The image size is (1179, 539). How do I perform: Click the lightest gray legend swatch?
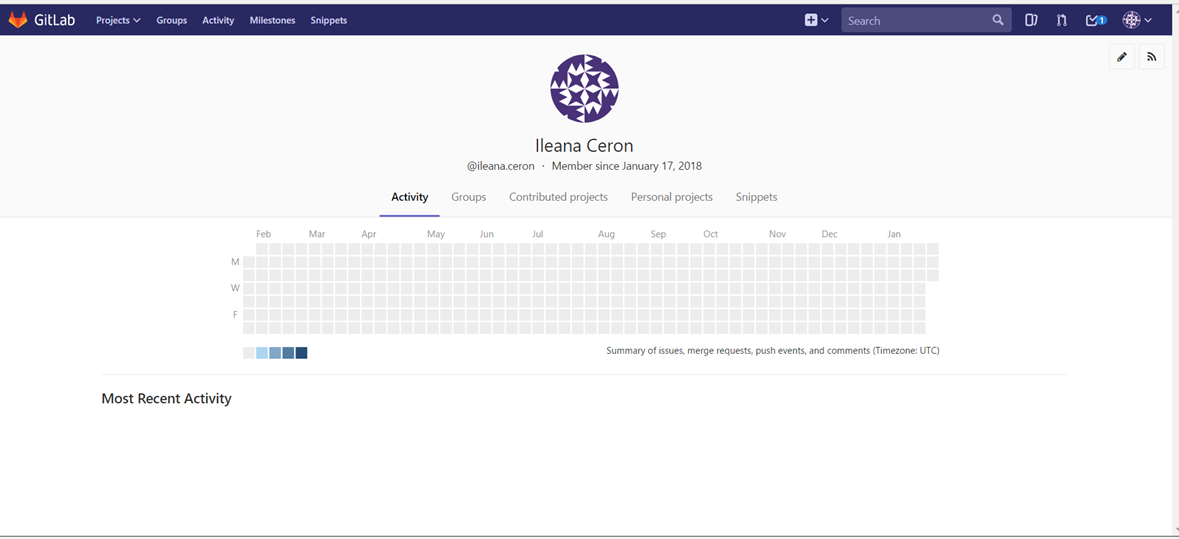[x=249, y=353]
